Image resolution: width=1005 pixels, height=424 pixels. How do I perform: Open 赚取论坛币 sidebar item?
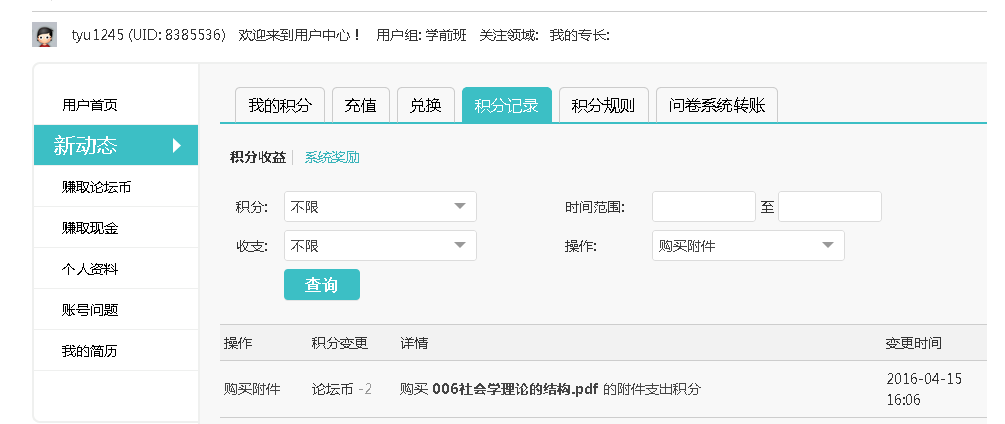point(97,187)
